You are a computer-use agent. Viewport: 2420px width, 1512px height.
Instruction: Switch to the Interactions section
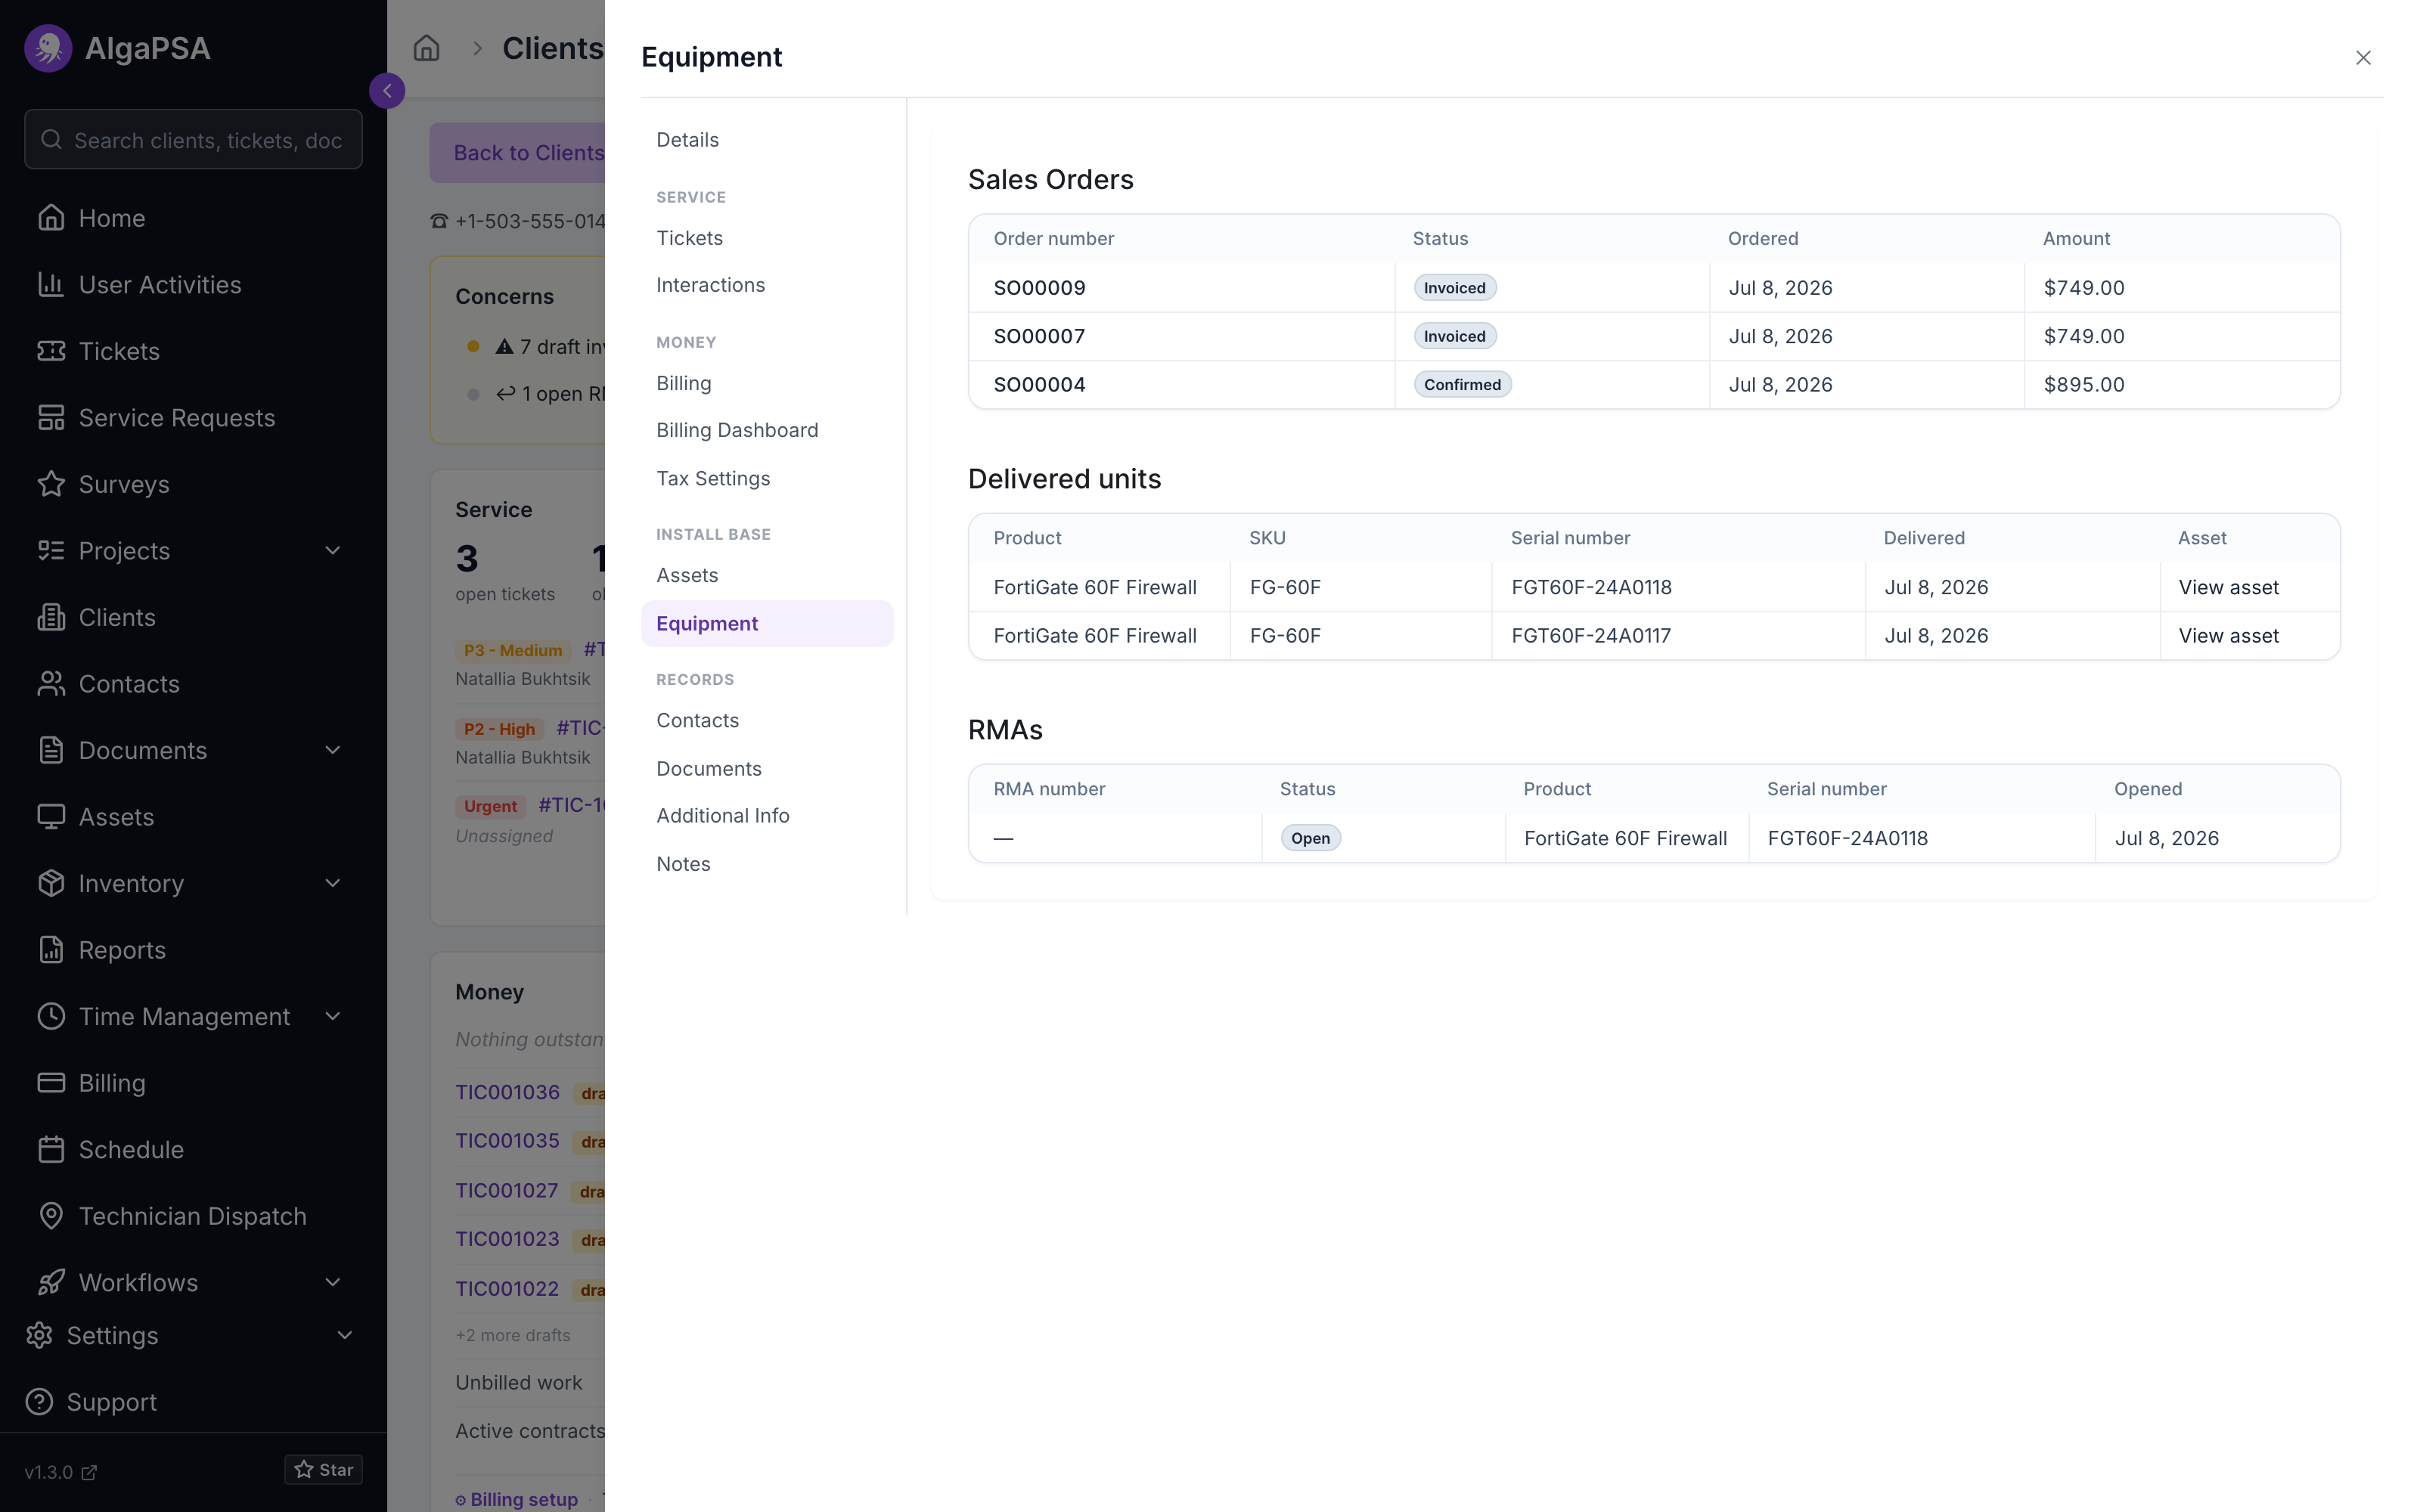(x=767, y=285)
